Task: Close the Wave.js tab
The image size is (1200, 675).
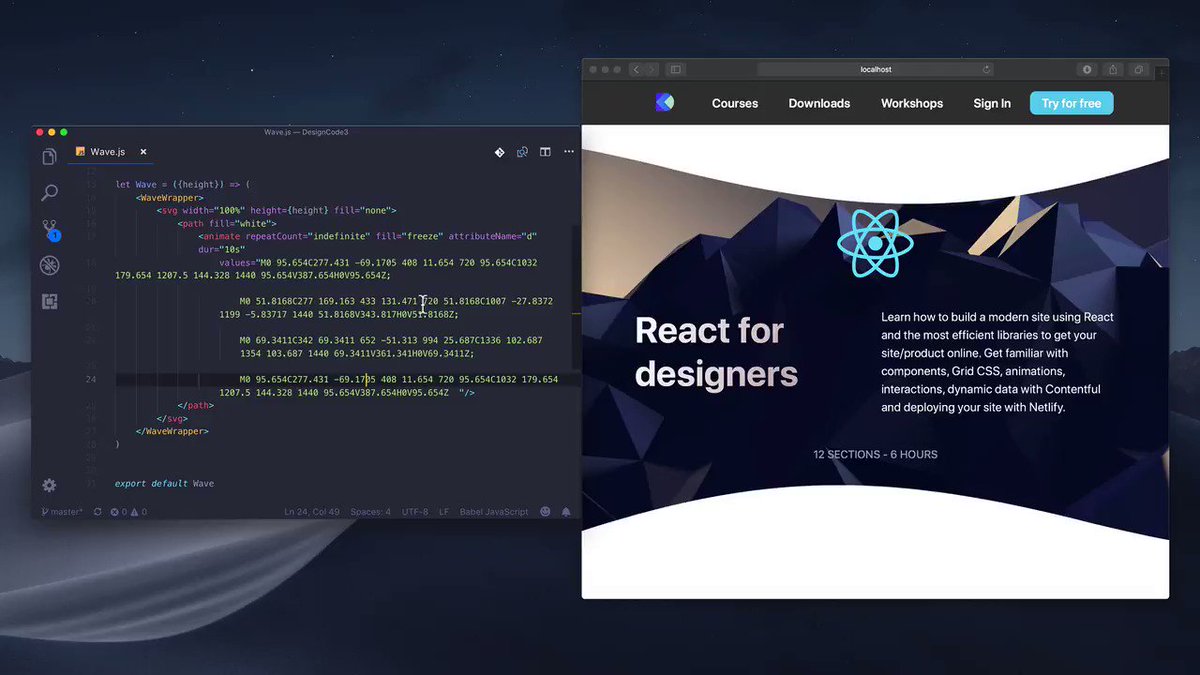Action: pyautogui.click(x=143, y=152)
